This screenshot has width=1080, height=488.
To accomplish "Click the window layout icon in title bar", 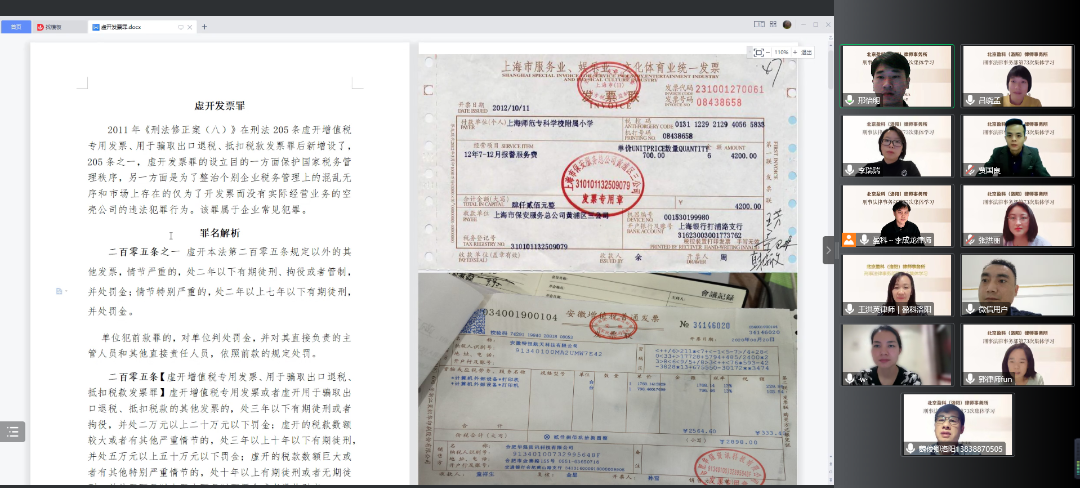I will pyautogui.click(x=759, y=24).
